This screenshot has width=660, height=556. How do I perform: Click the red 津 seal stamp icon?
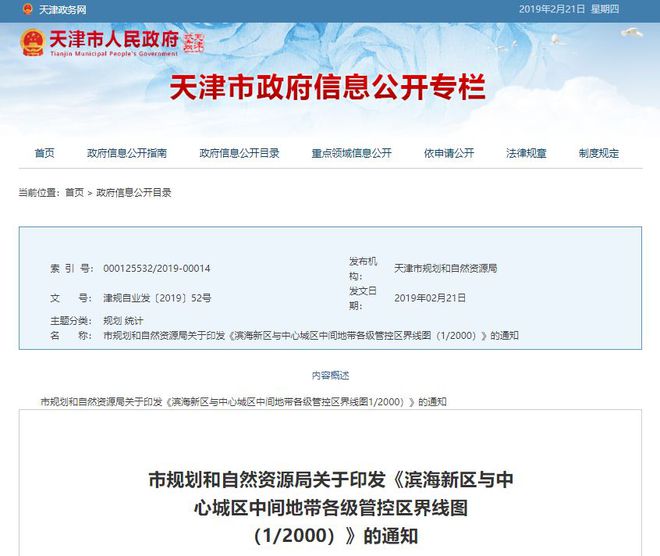point(193,43)
